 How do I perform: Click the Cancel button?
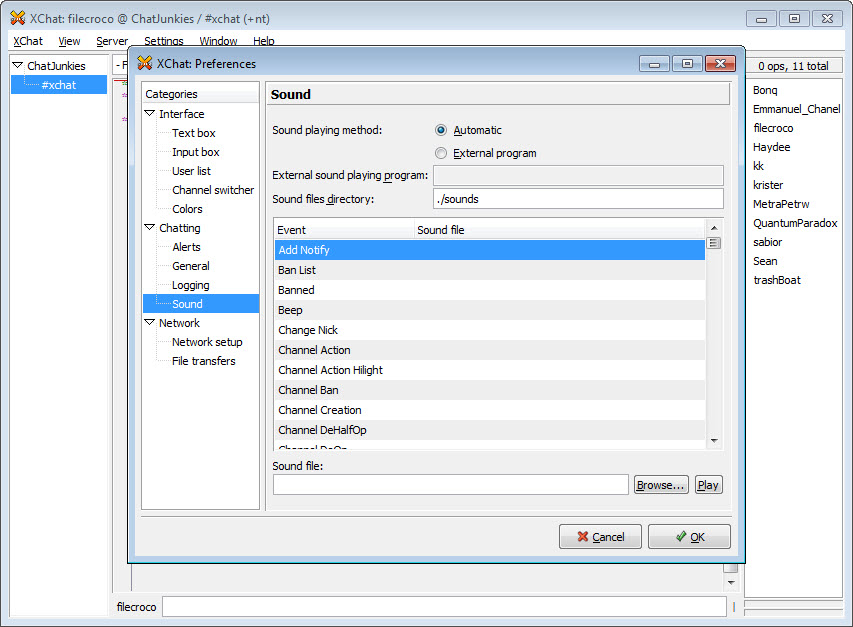click(x=600, y=537)
